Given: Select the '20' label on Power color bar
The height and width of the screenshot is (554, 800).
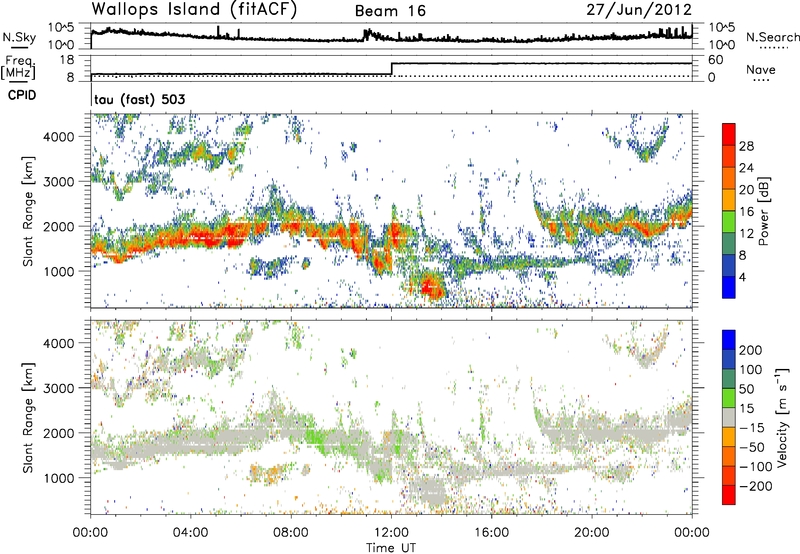Looking at the screenshot, I should 746,190.
